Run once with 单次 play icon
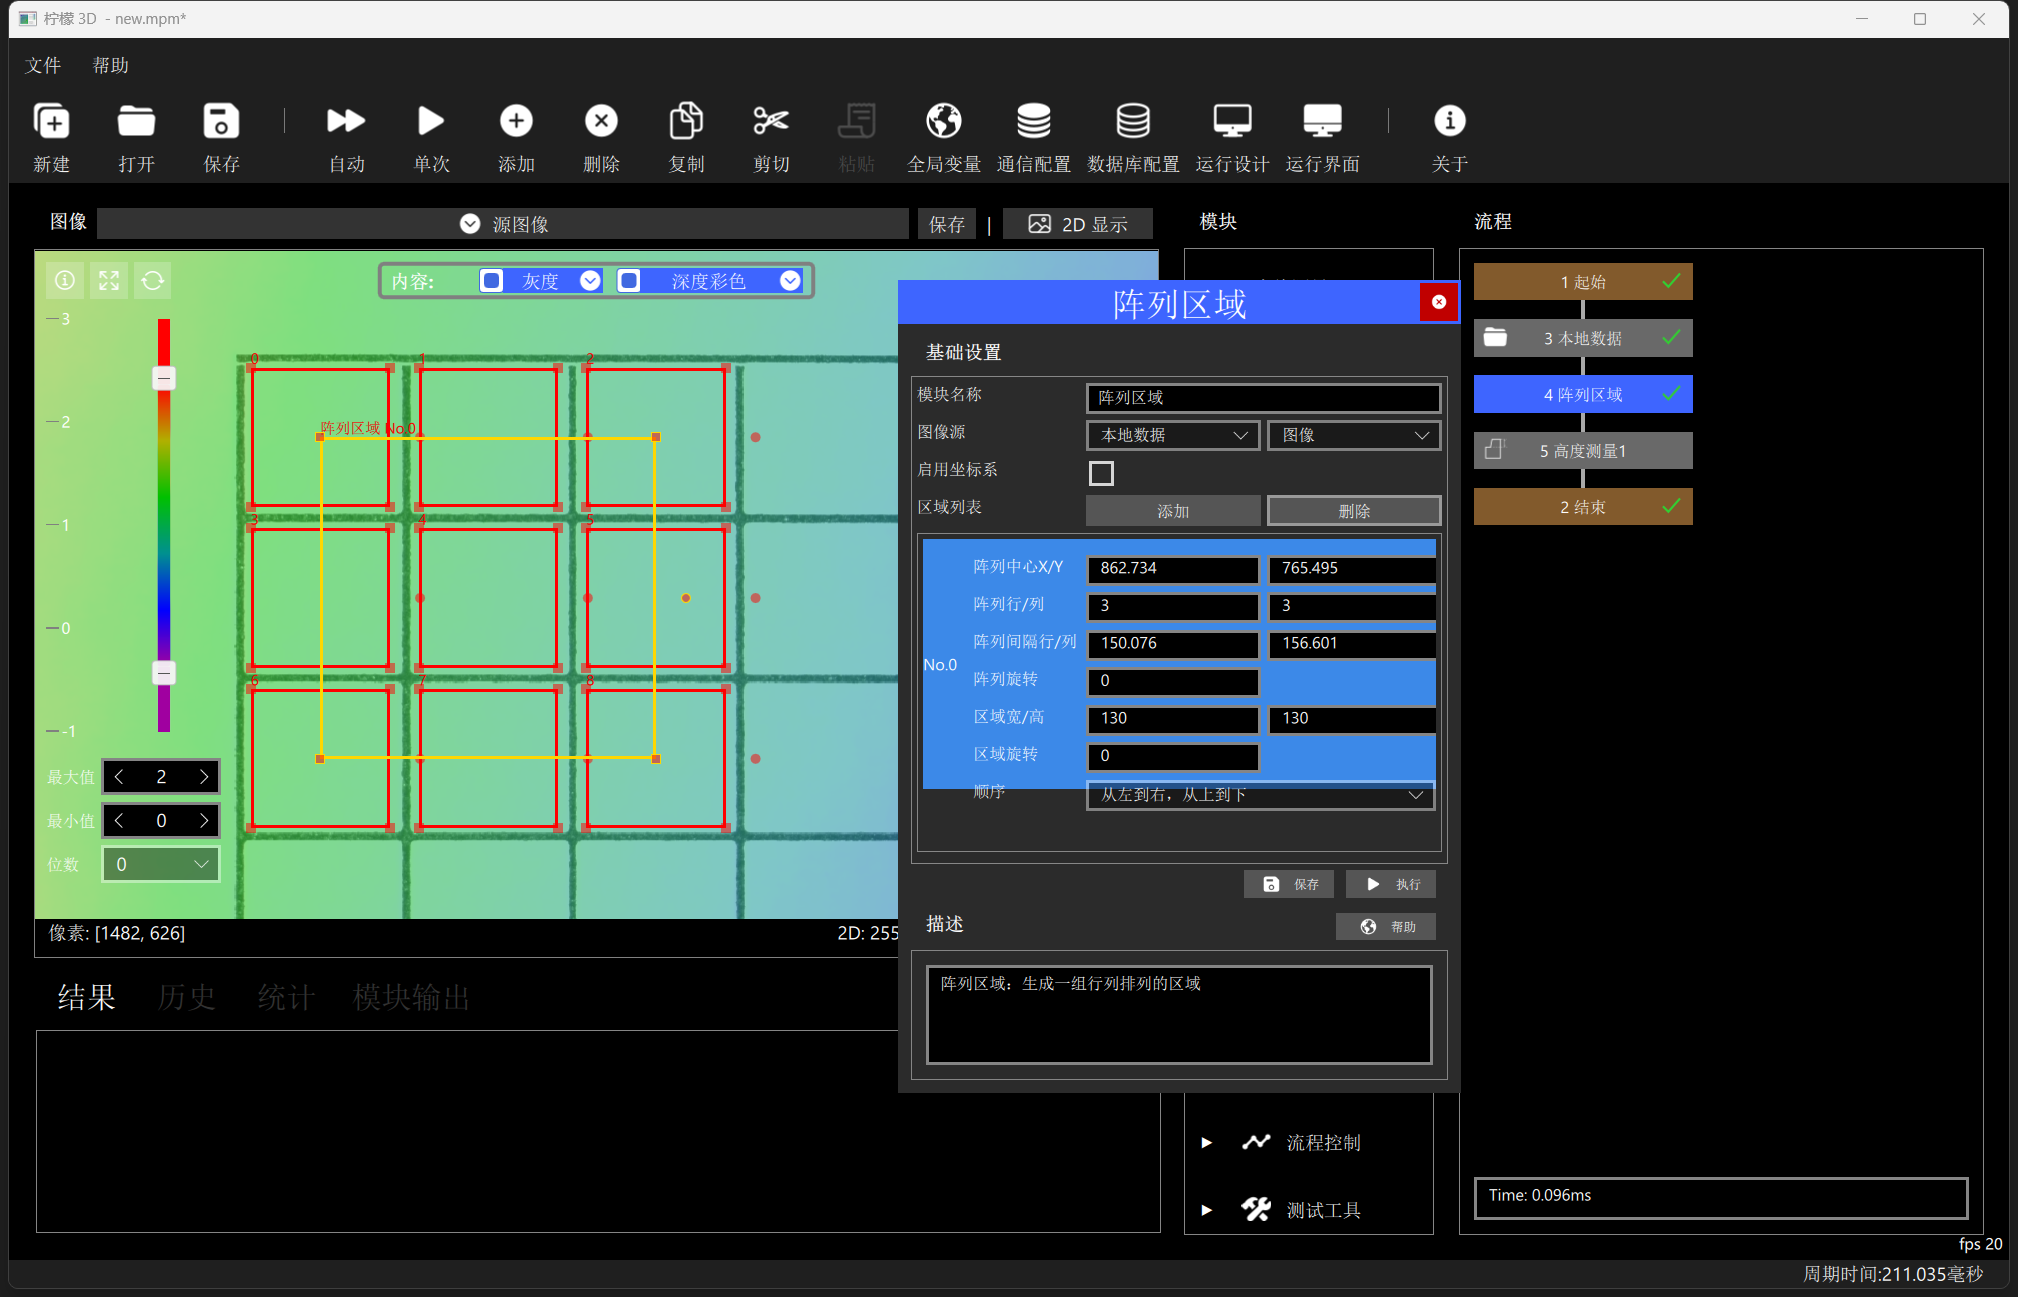Screen dimensions: 2018x1297 pyautogui.click(x=431, y=121)
